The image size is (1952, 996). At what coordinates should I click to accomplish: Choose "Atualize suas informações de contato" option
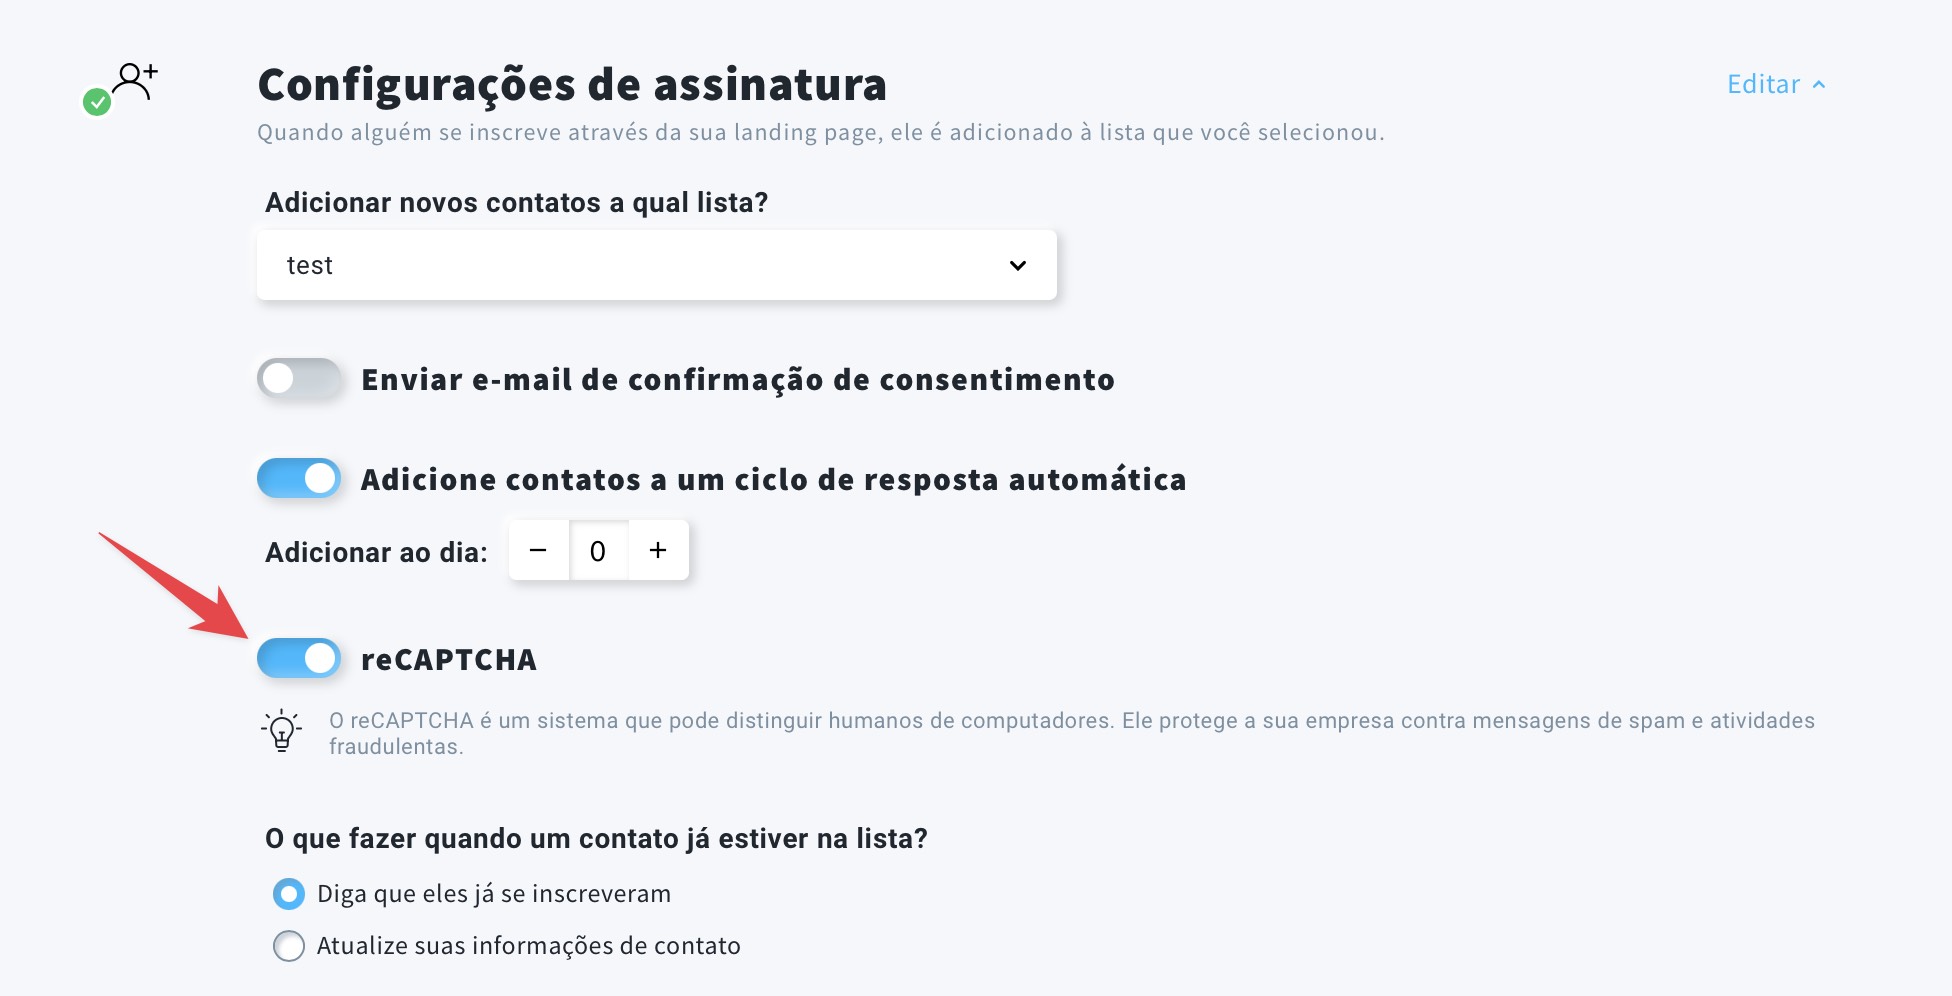click(x=289, y=946)
